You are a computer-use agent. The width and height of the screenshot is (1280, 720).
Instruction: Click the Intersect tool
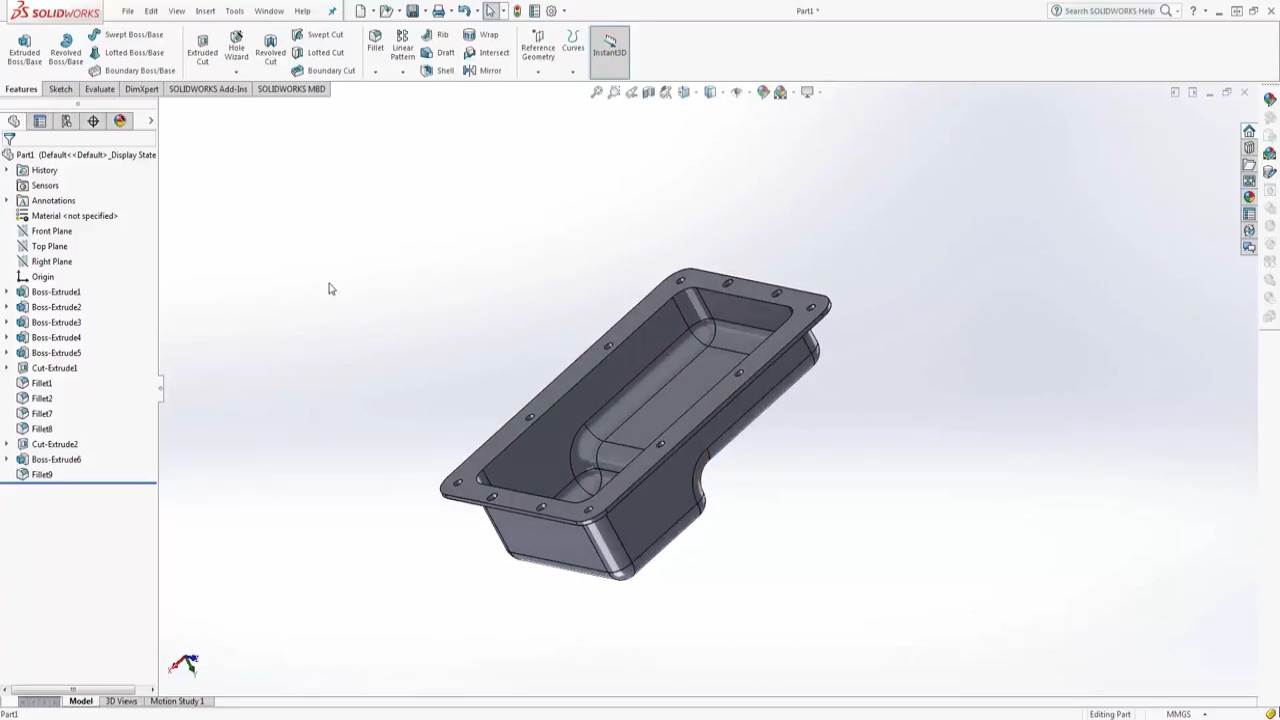(x=486, y=53)
